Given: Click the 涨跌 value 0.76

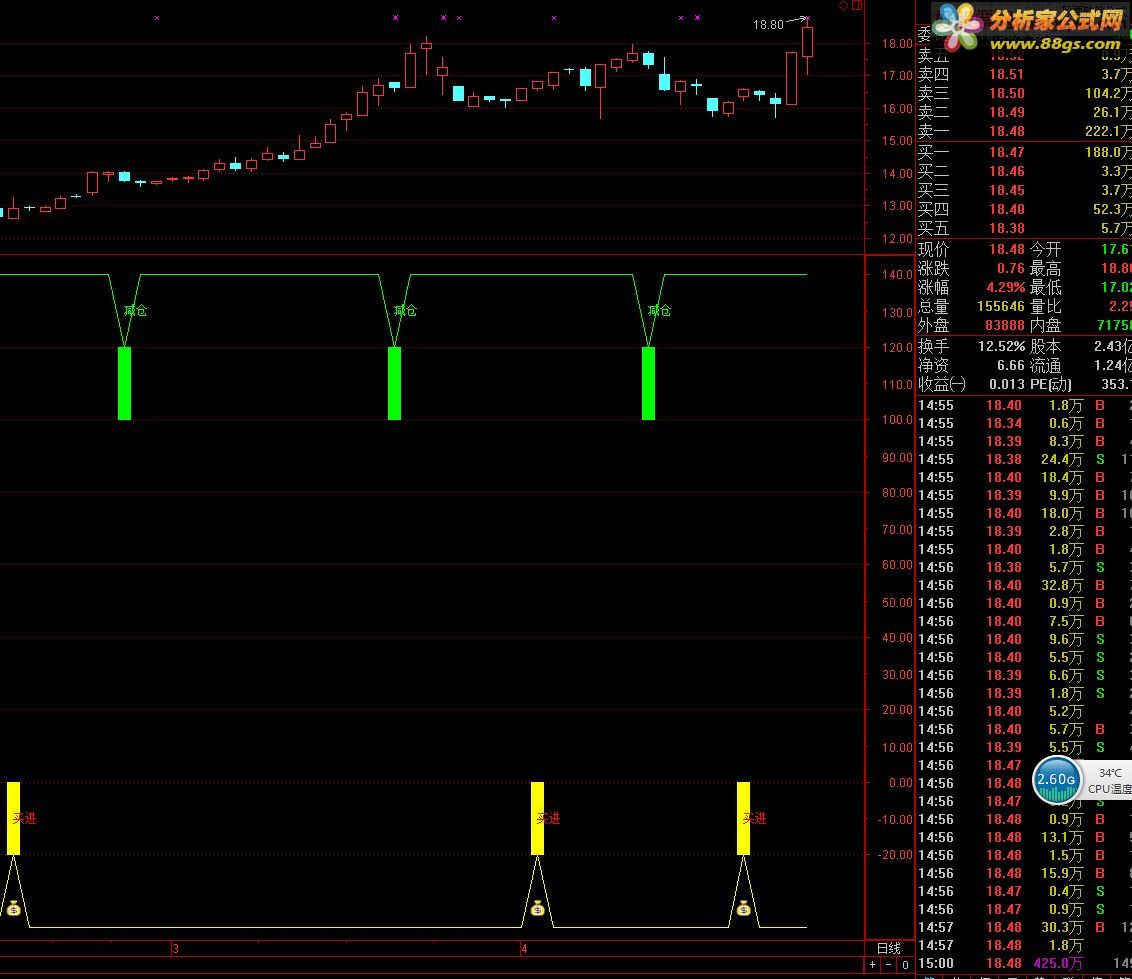Looking at the screenshot, I should click(1011, 269).
